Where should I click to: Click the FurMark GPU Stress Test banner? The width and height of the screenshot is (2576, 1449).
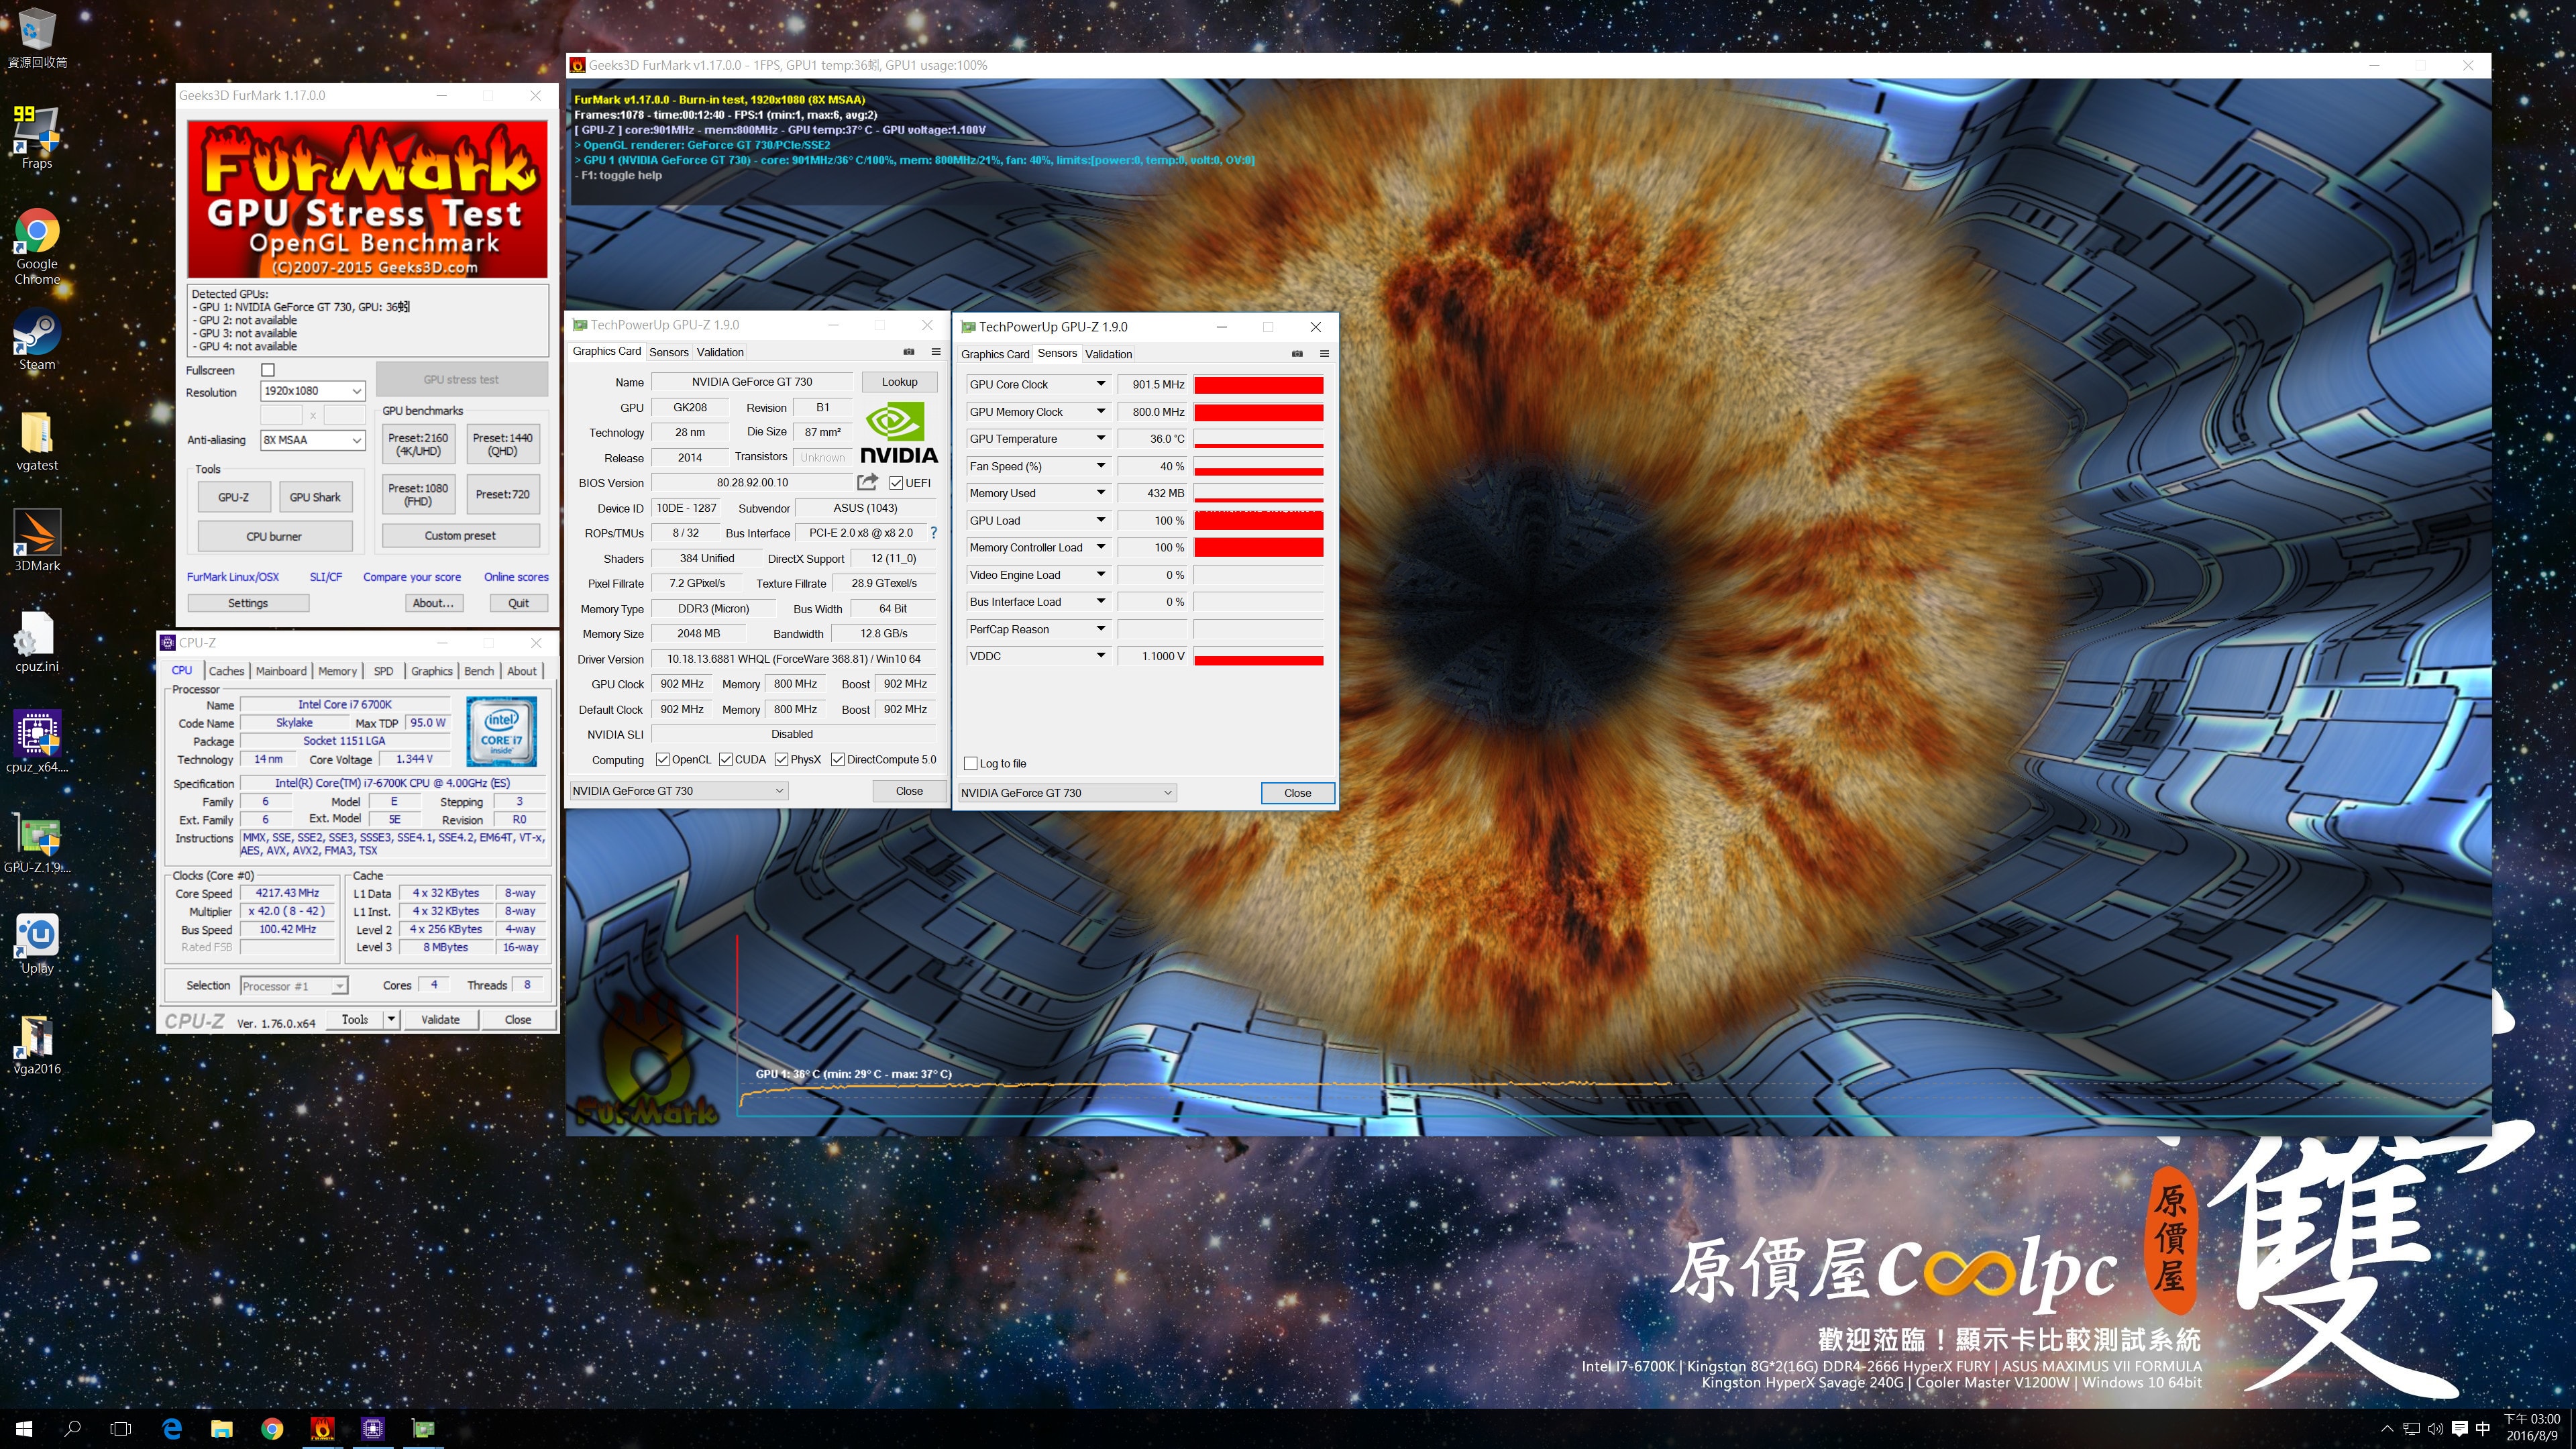click(x=367, y=199)
